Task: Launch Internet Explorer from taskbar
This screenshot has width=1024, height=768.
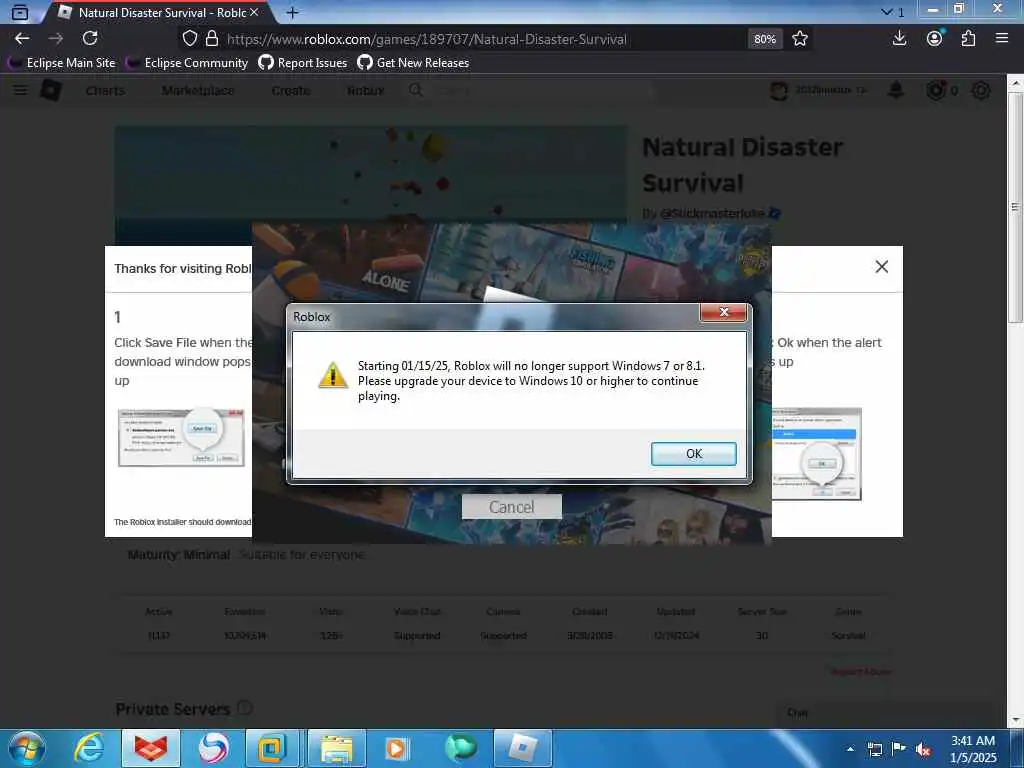Action: [x=89, y=748]
